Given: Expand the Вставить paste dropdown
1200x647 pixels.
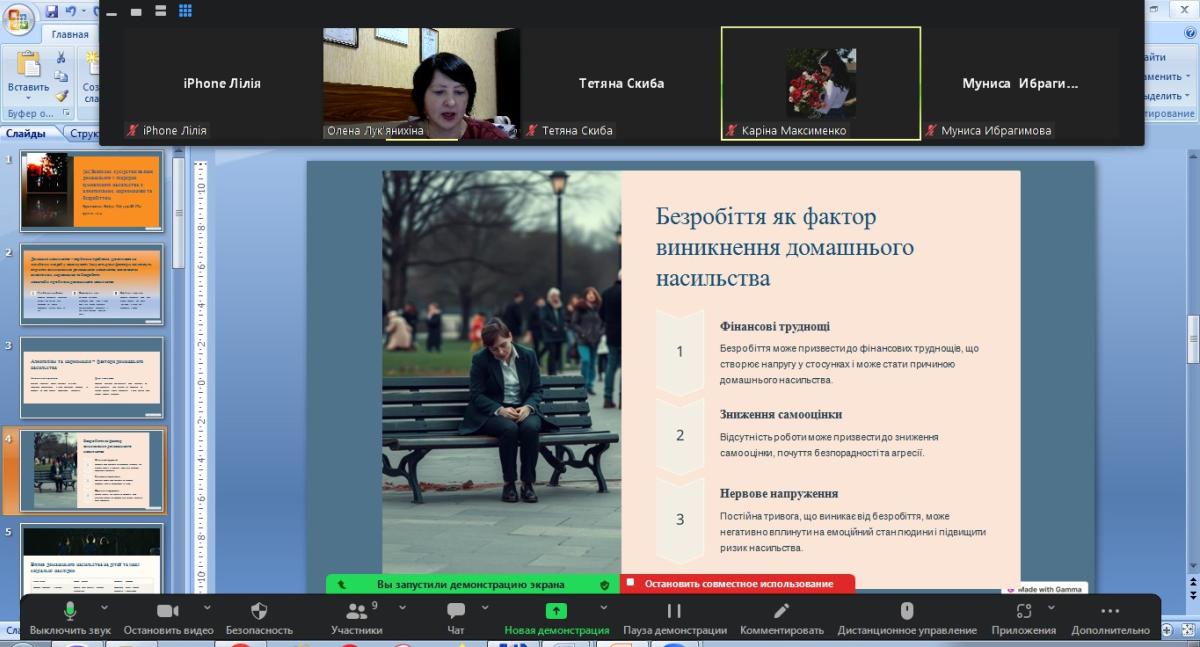Looking at the screenshot, I should (x=28, y=98).
